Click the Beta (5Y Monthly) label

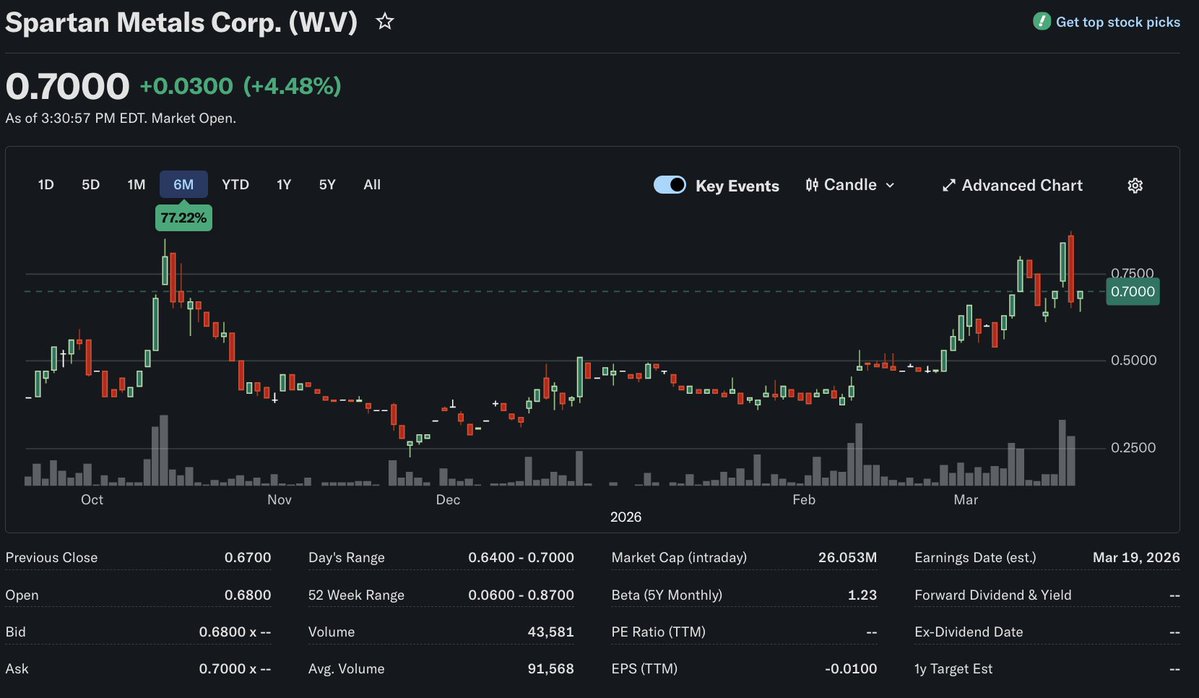click(667, 595)
